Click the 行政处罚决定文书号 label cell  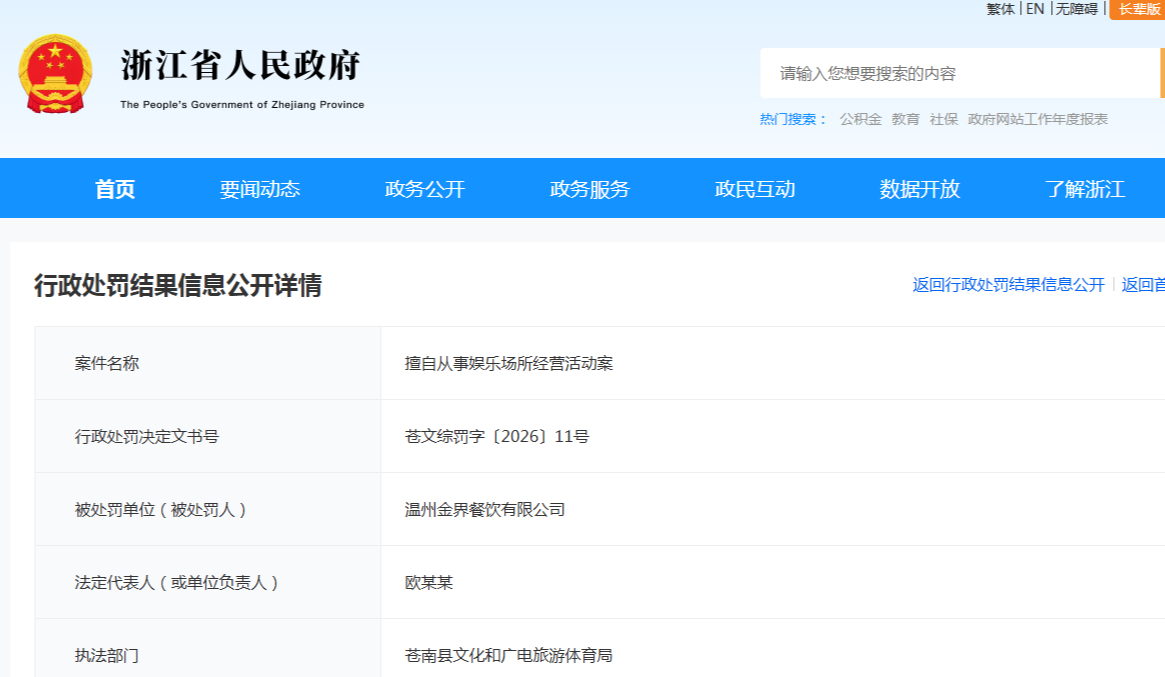click(208, 436)
